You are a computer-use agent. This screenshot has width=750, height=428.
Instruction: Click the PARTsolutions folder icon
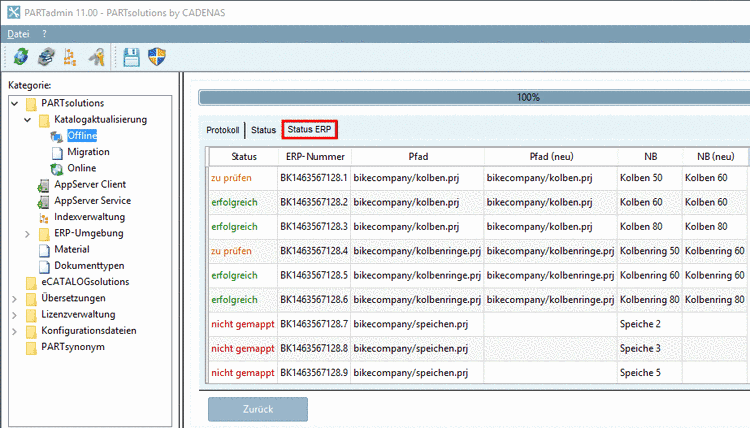point(32,104)
